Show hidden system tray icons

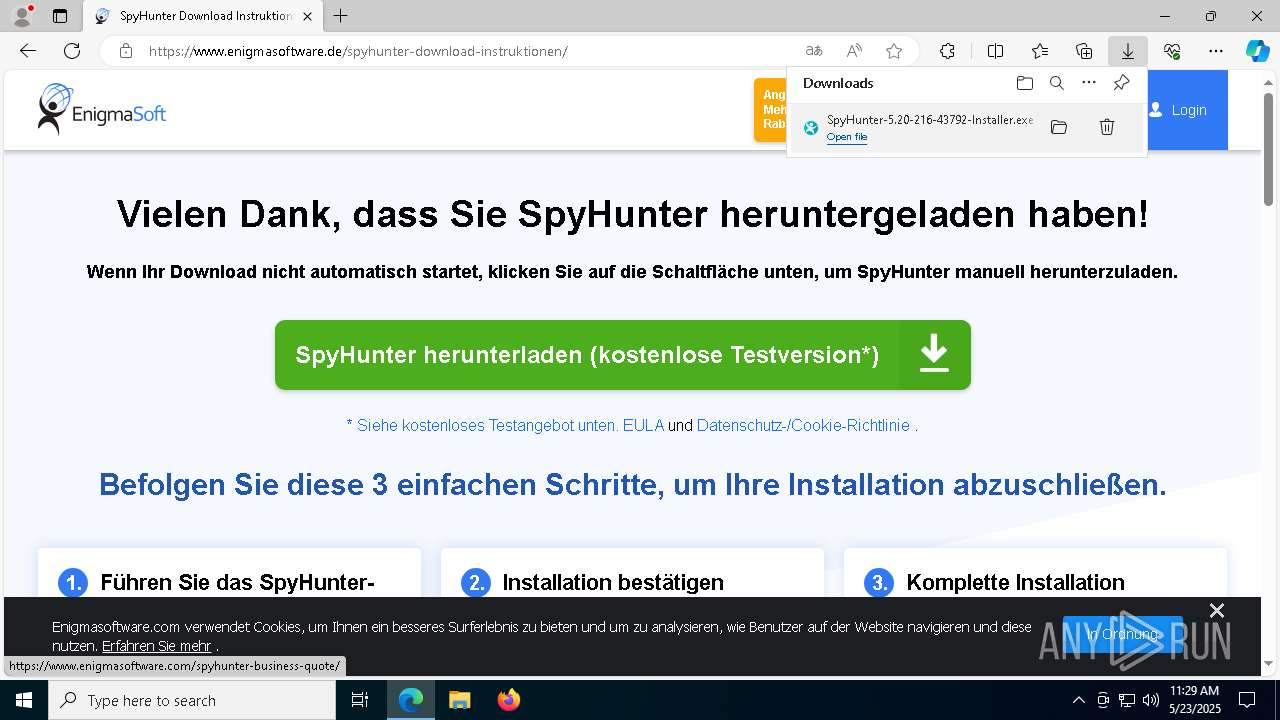pos(1078,700)
